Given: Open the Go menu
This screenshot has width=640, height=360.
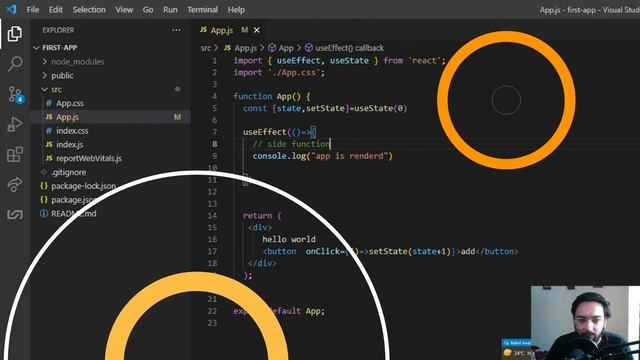Looking at the screenshot, I should (x=148, y=9).
